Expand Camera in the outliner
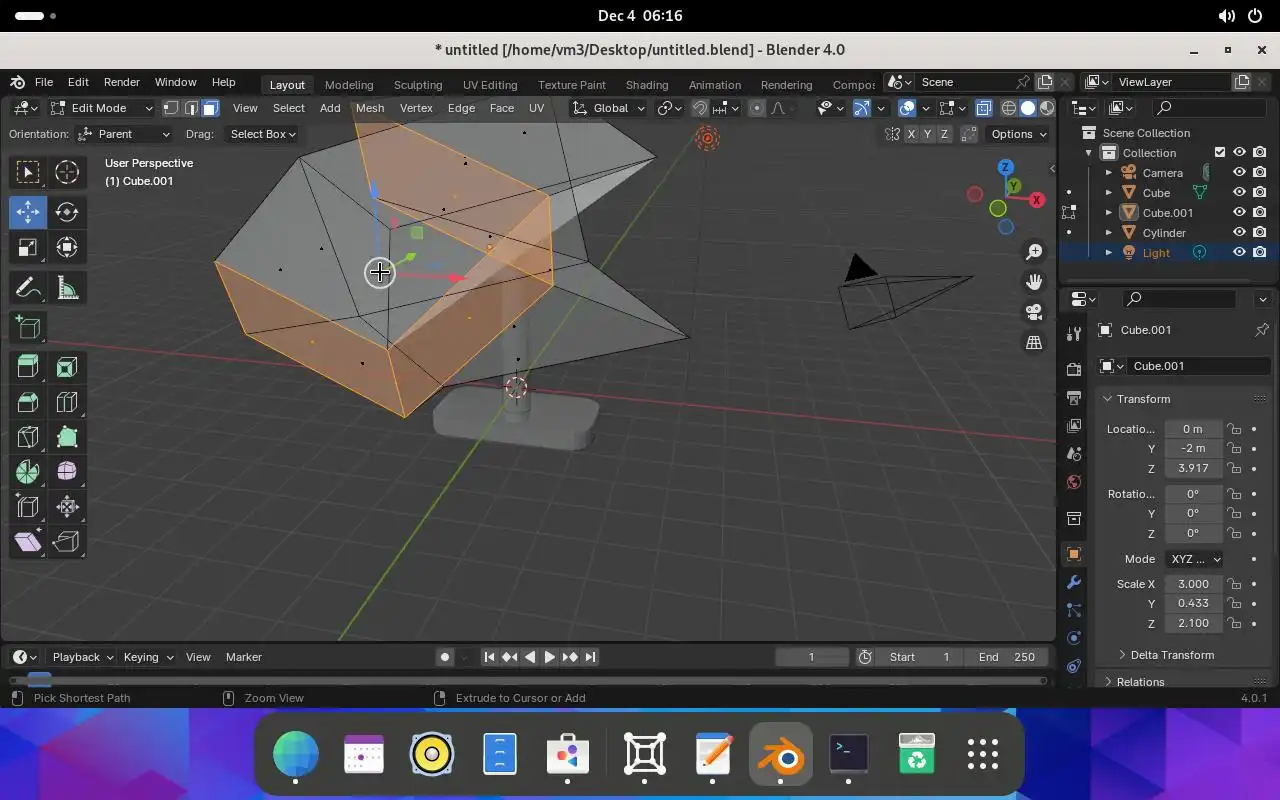This screenshot has width=1280, height=800. (1108, 173)
